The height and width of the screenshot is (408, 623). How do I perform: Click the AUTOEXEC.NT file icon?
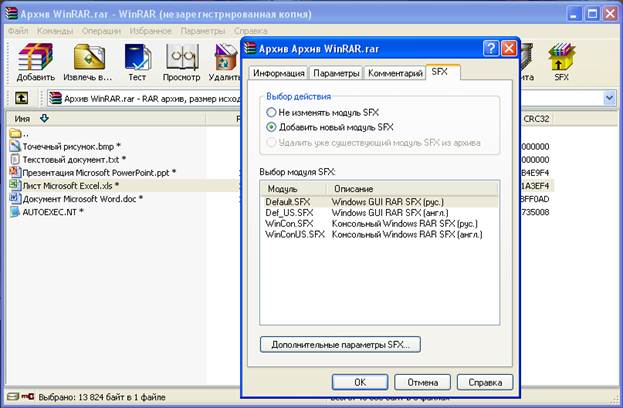pyautogui.click(x=15, y=211)
